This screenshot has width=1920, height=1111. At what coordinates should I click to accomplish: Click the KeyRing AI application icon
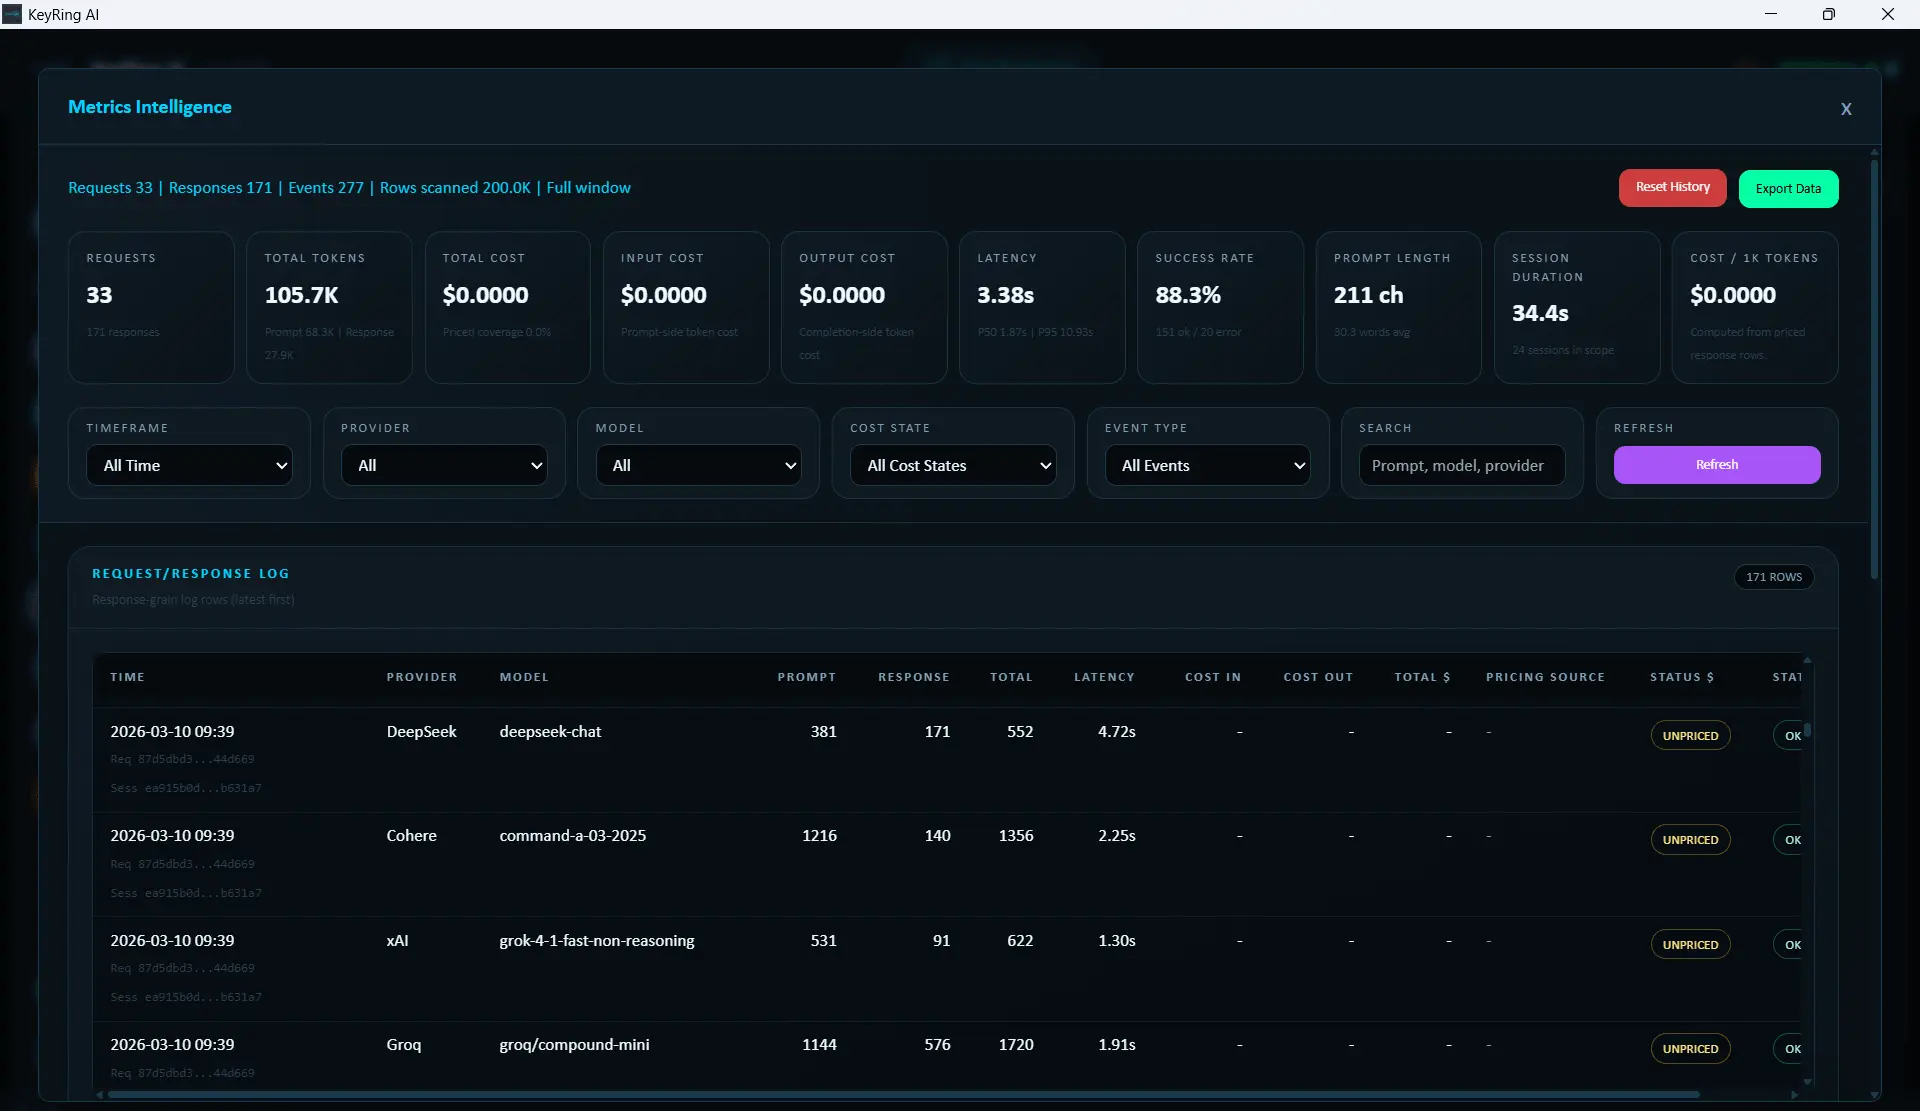[12, 13]
